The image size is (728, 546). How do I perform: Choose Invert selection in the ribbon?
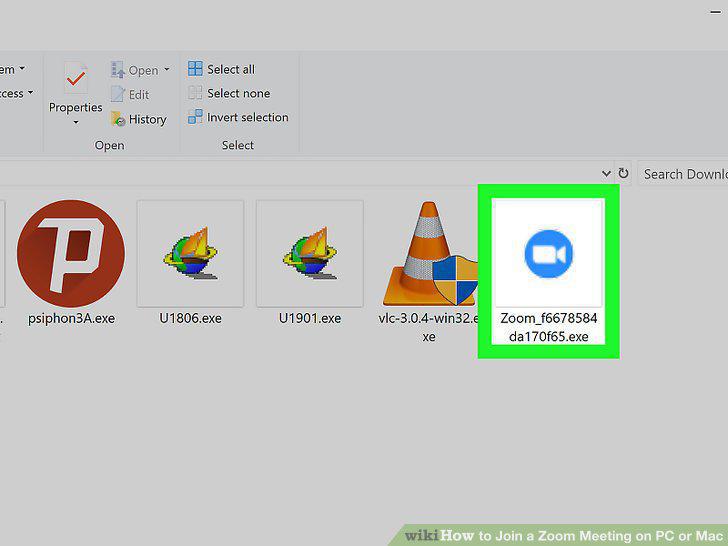238,117
